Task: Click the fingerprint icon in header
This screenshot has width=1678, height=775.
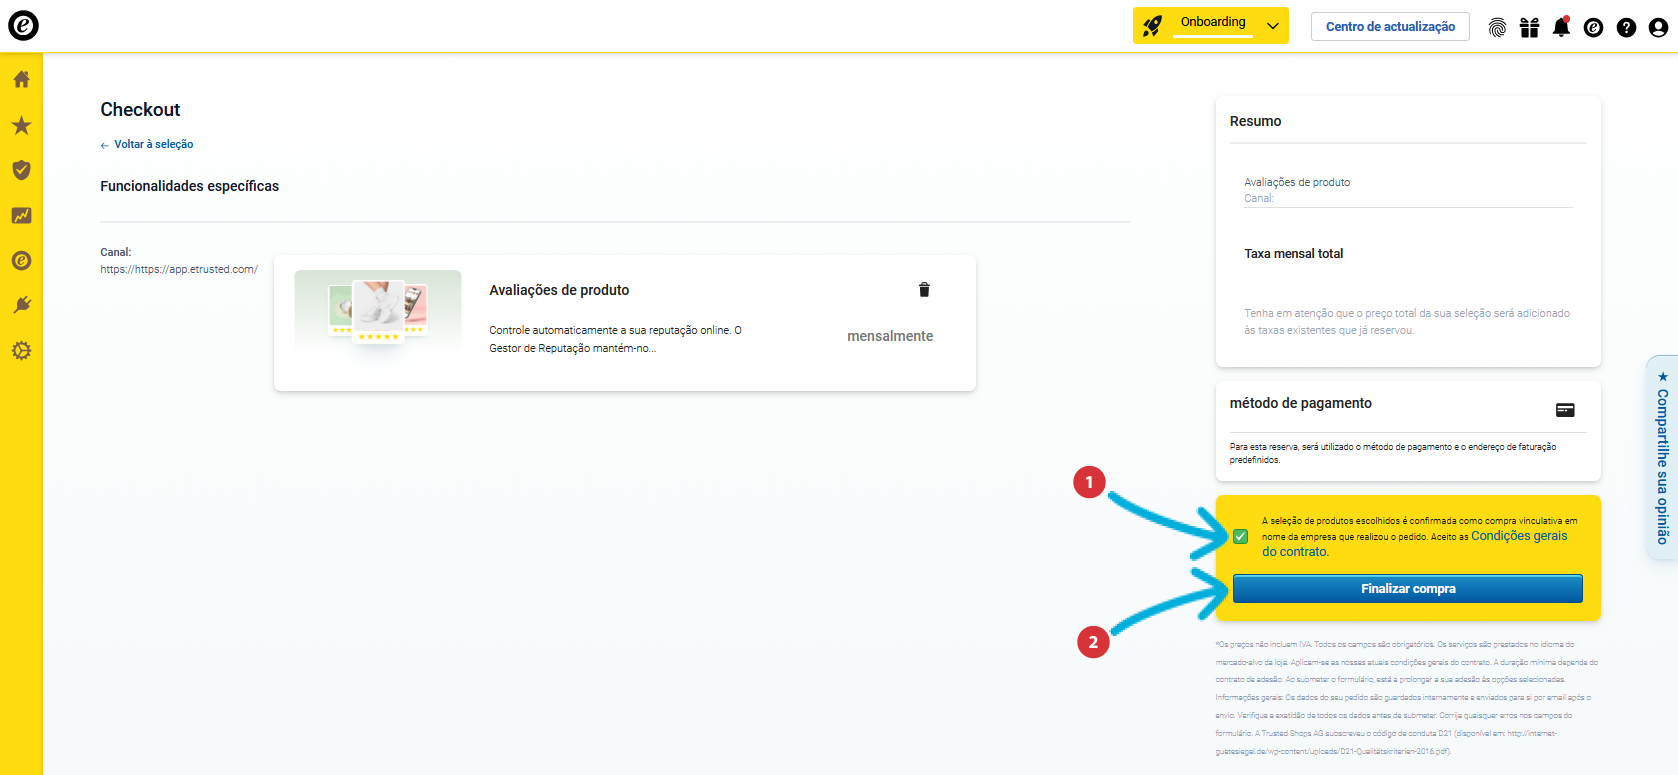Action: click(x=1497, y=27)
